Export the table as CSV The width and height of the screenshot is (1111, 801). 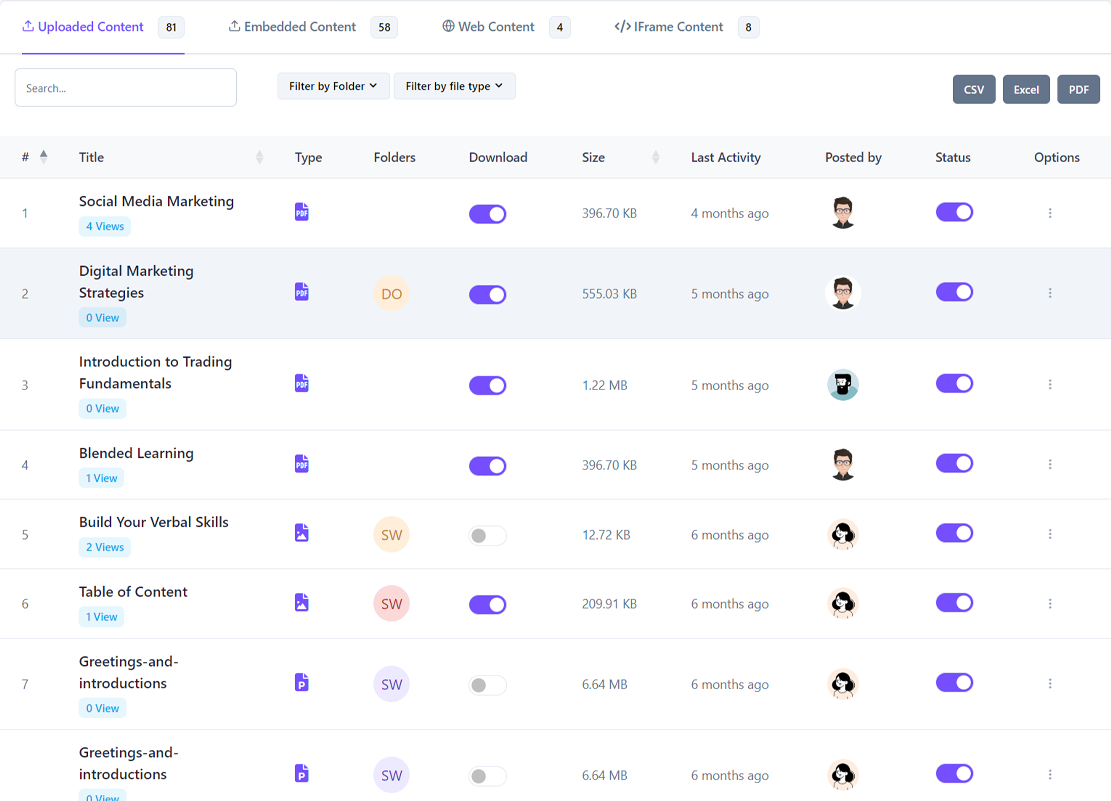(x=974, y=89)
